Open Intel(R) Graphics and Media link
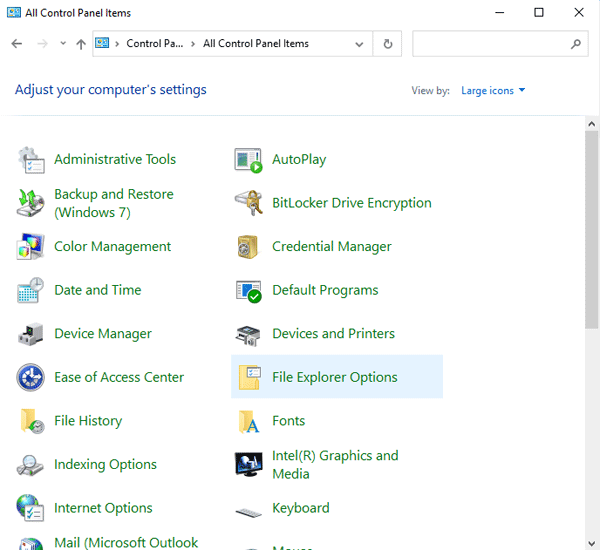The height and width of the screenshot is (550, 600). click(x=335, y=465)
